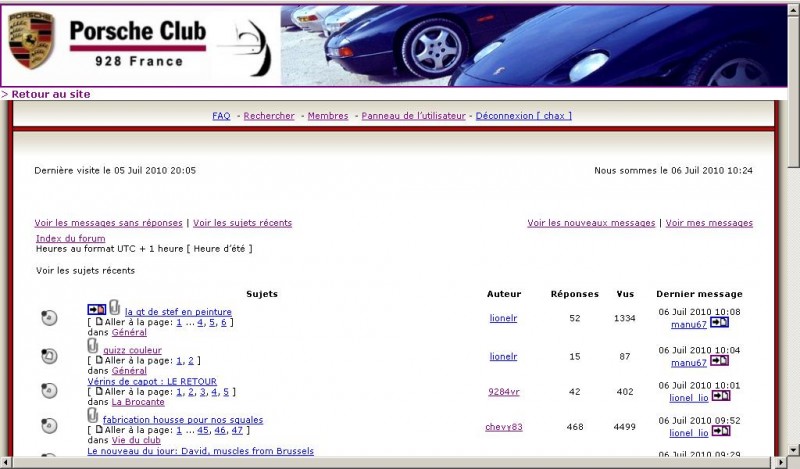View latest post icon next to manu67 at 10:04
Image resolution: width=800 pixels, height=469 pixels.
click(719, 361)
